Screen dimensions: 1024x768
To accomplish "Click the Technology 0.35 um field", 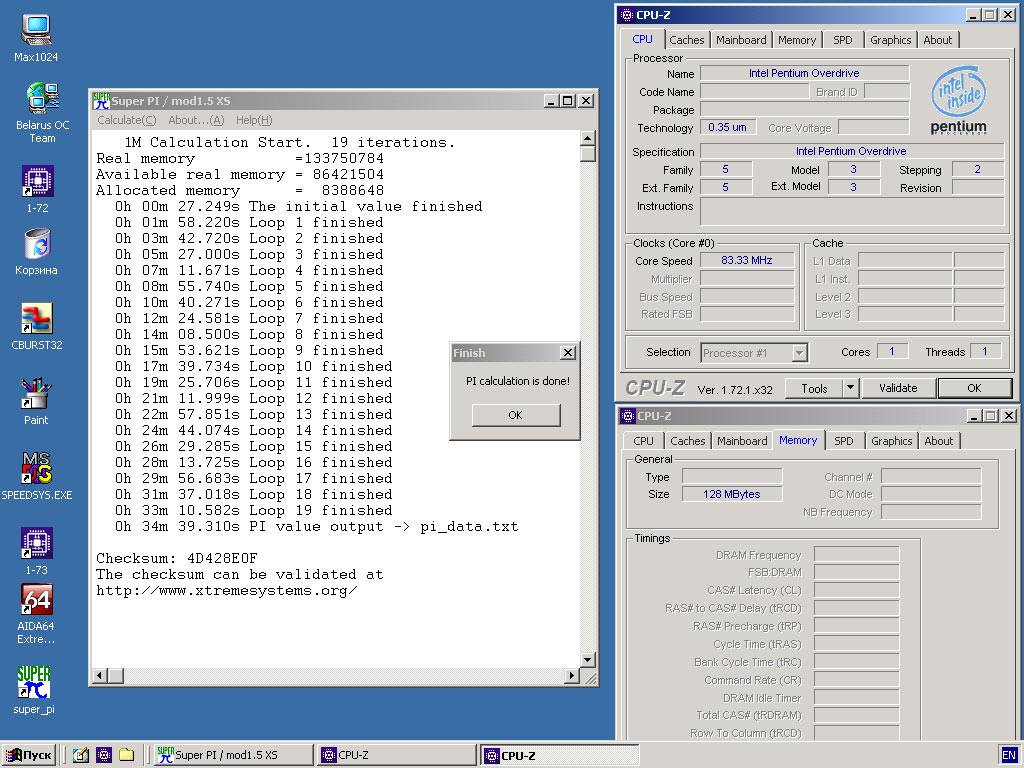I will point(728,127).
